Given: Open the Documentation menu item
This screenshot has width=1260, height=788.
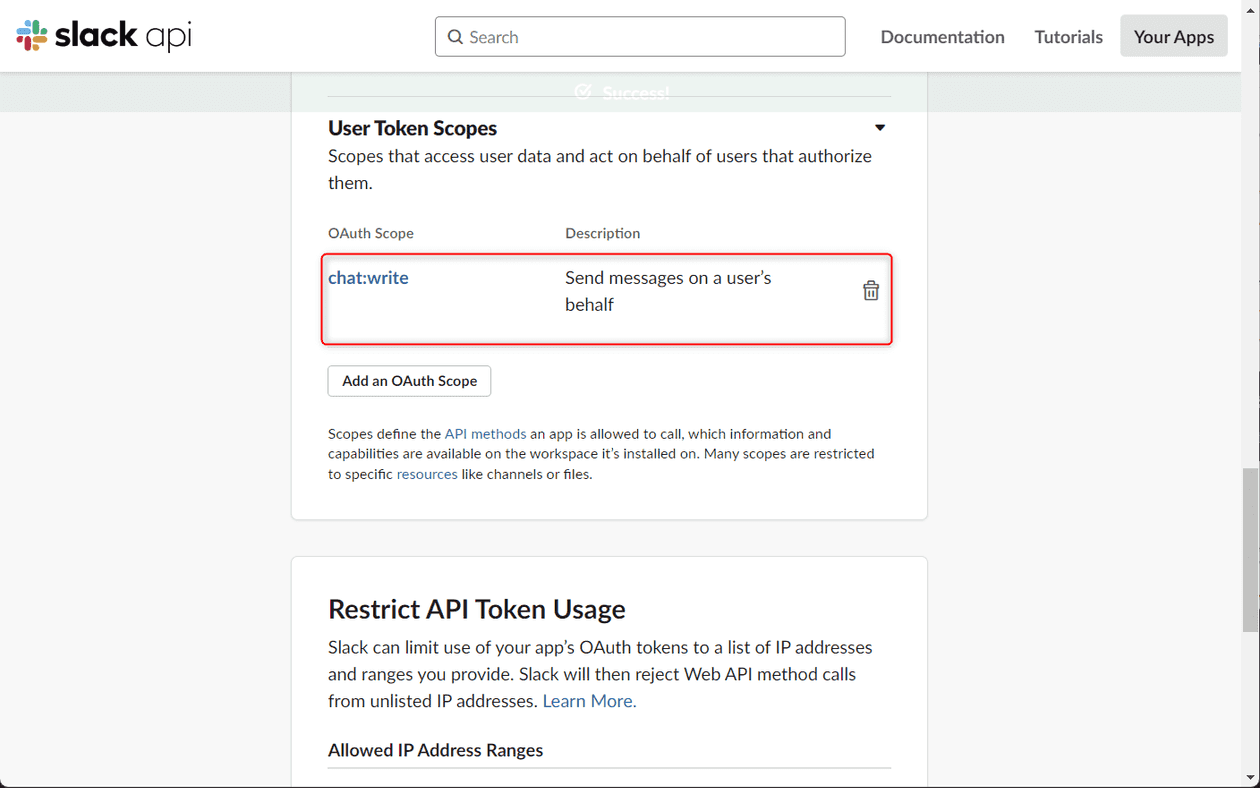Looking at the screenshot, I should (x=941, y=36).
